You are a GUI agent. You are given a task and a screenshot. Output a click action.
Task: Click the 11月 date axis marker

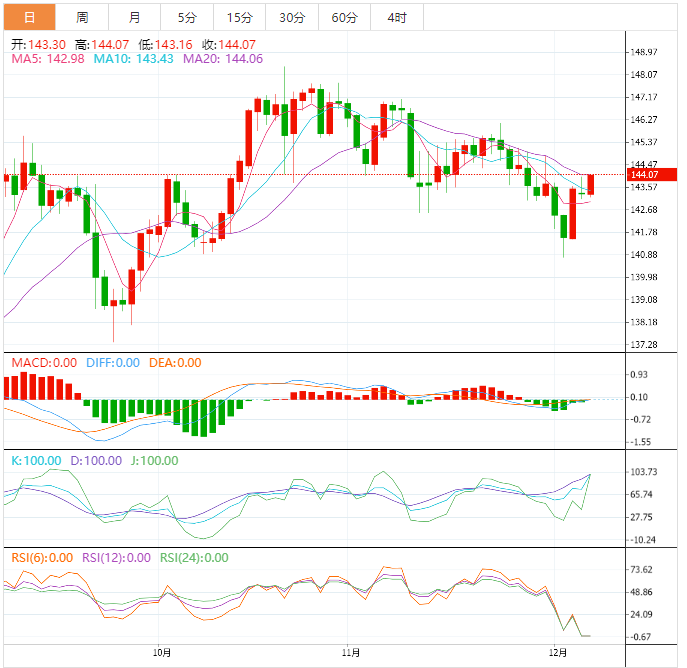(x=350, y=651)
